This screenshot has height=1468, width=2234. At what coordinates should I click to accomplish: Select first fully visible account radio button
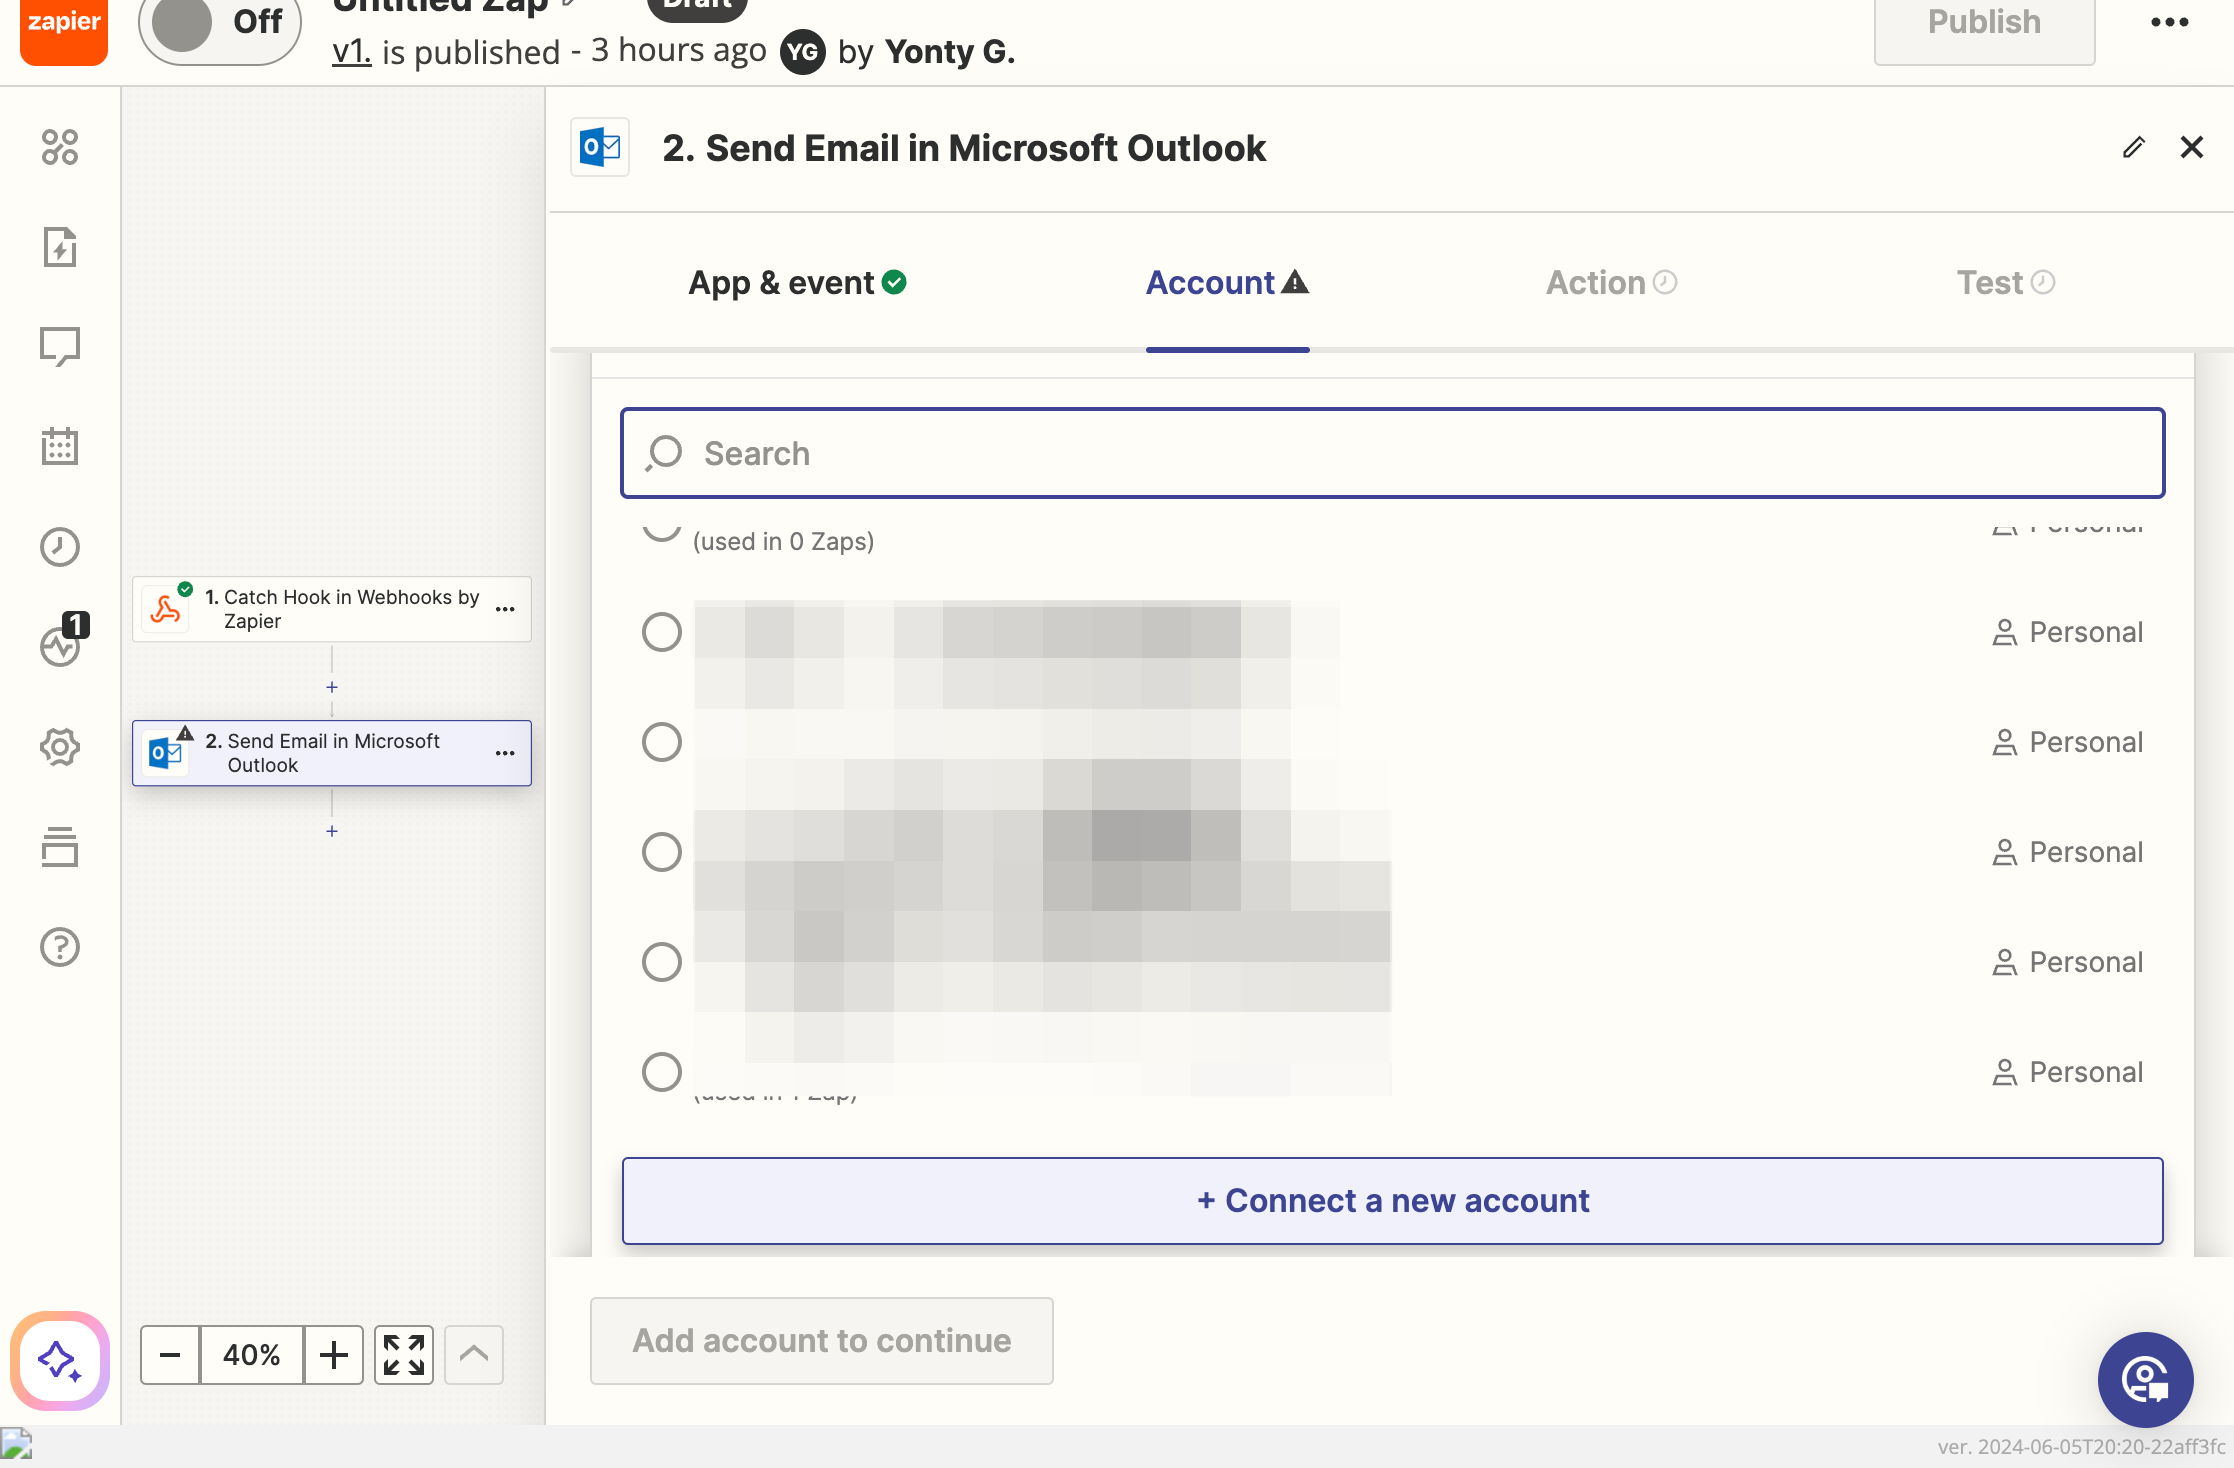(x=661, y=632)
